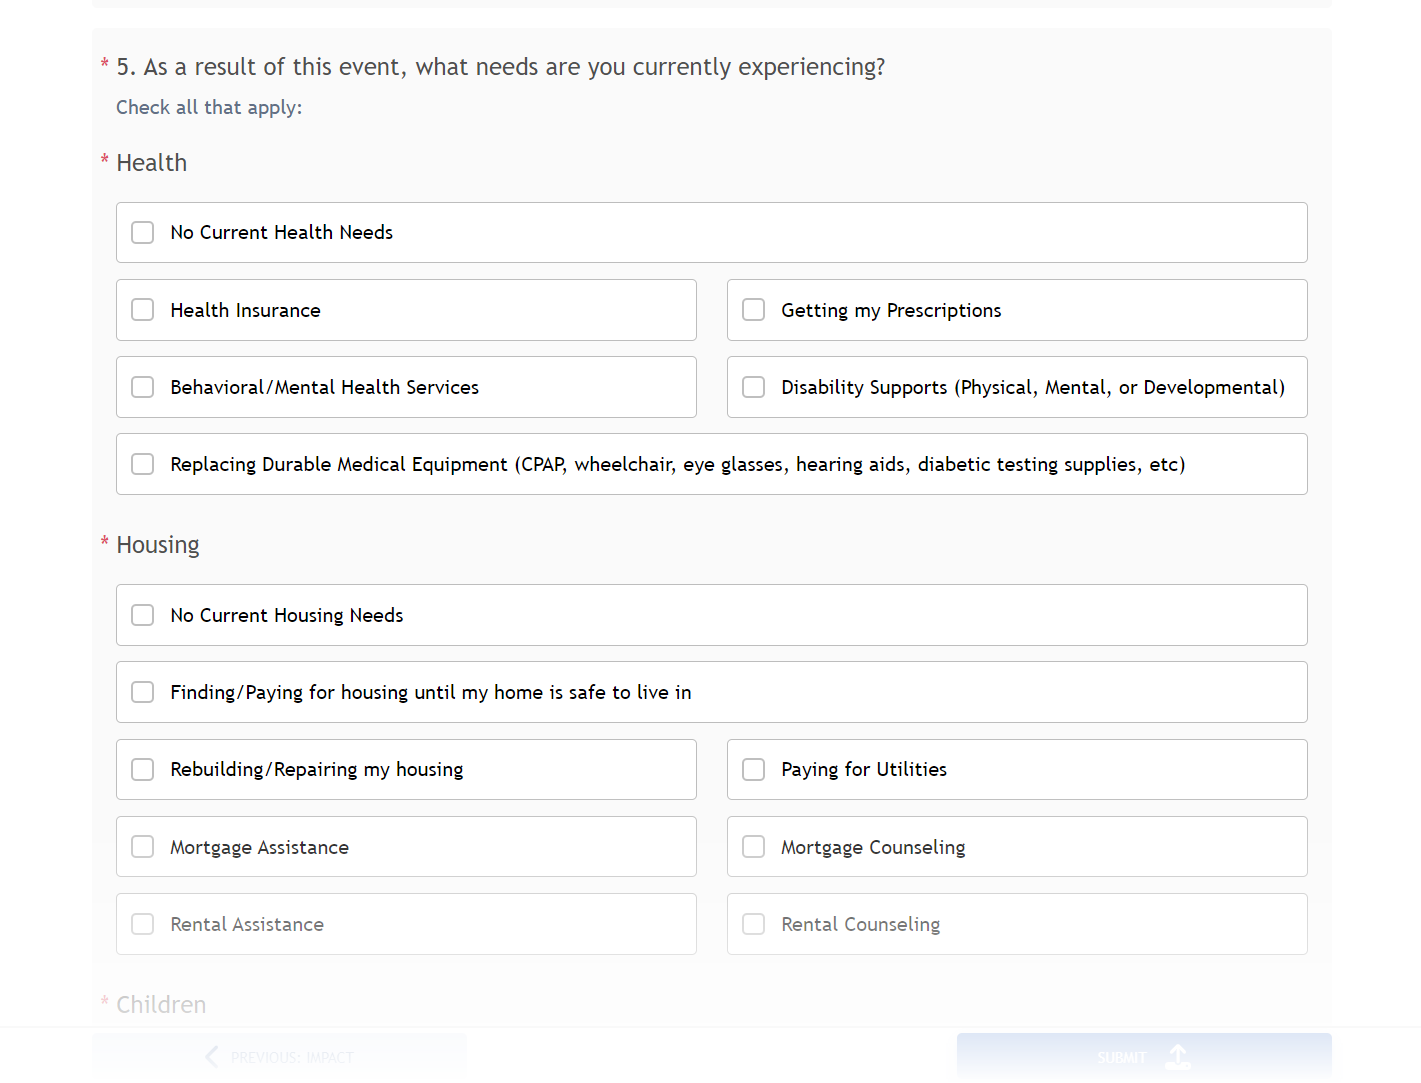Enable the Paying for Utilities checkbox
The width and height of the screenshot is (1421, 1083).
tap(753, 769)
